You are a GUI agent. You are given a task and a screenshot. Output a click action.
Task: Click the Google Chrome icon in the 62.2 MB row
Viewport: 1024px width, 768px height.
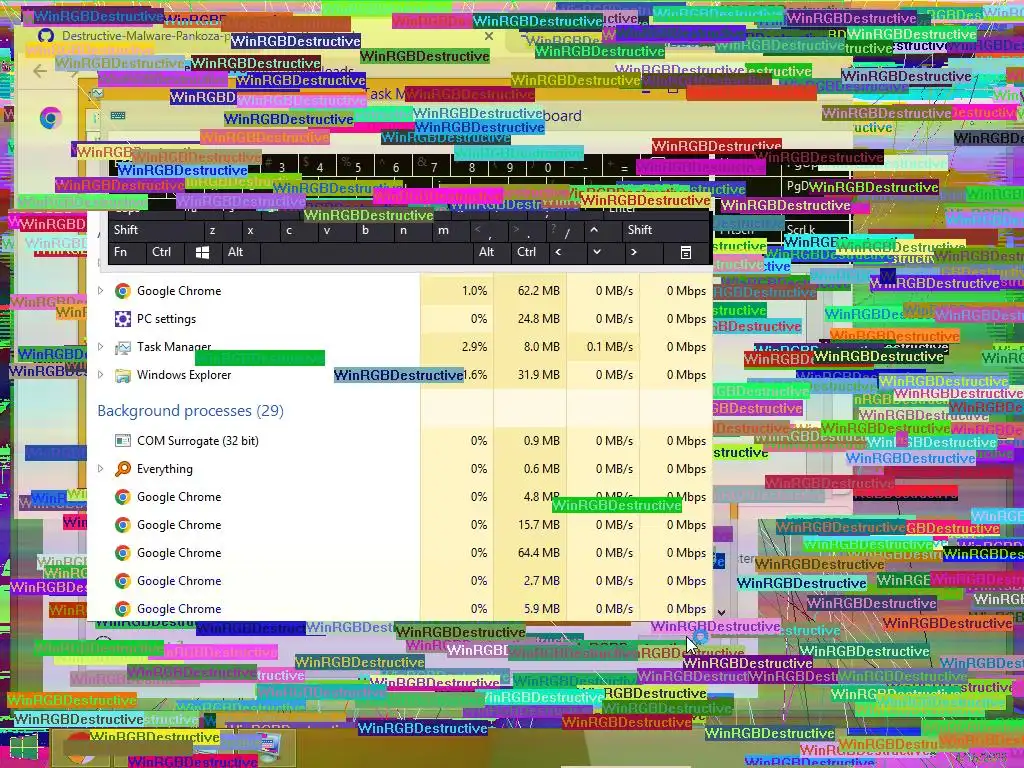pos(122,291)
